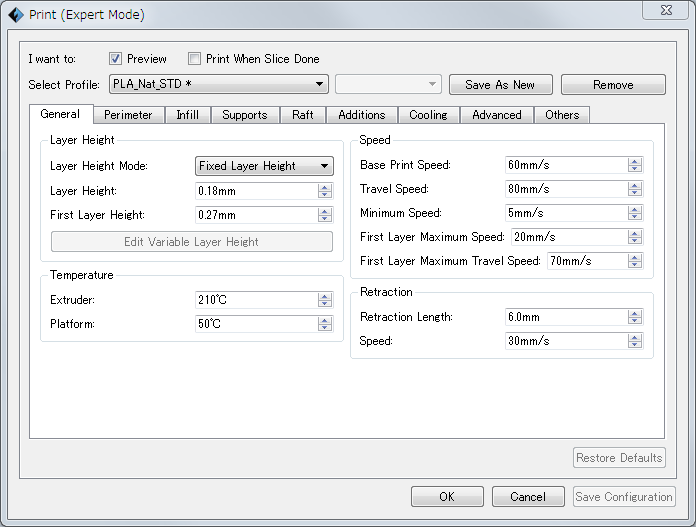696x527 pixels.
Task: Switch to the General tab
Action: 61,114
